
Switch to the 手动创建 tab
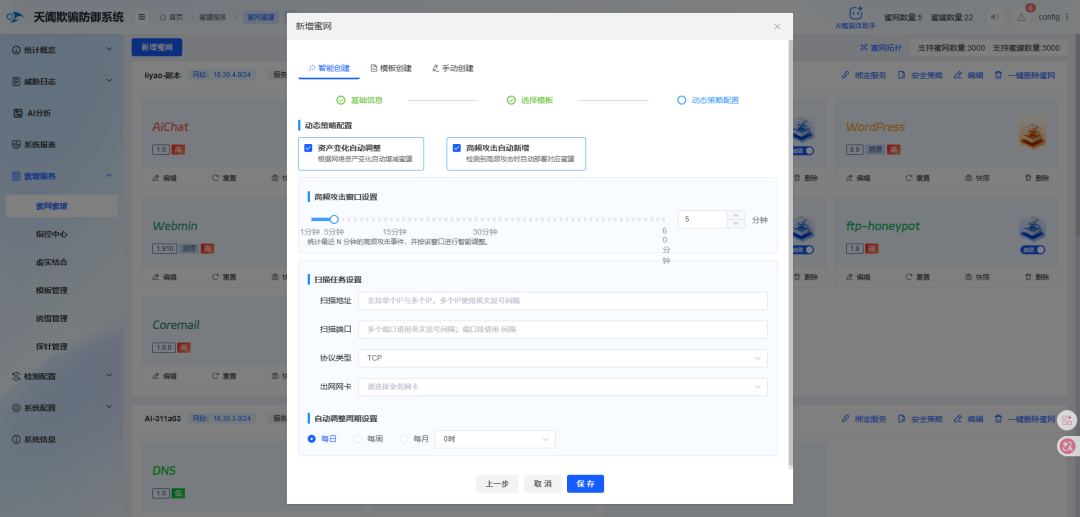452,68
